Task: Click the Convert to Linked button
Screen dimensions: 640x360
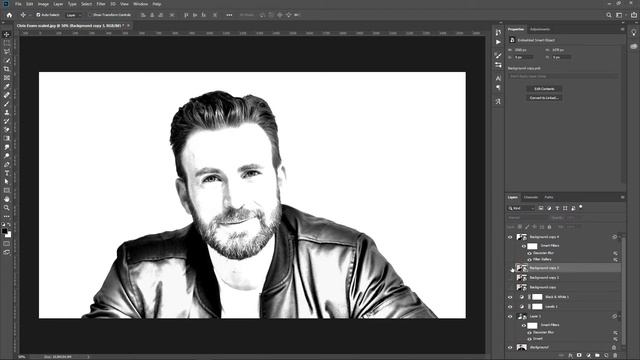Action: click(544, 98)
